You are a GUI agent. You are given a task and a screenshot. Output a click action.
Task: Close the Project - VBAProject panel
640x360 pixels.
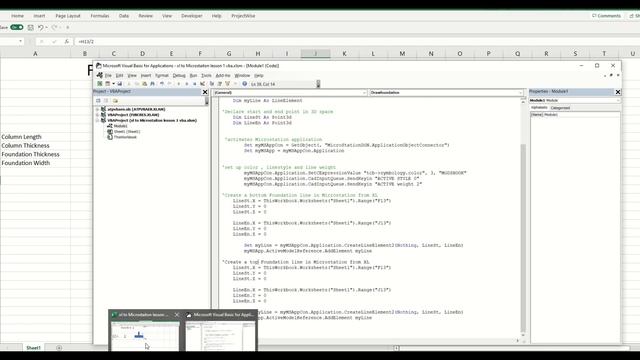pos(205,92)
